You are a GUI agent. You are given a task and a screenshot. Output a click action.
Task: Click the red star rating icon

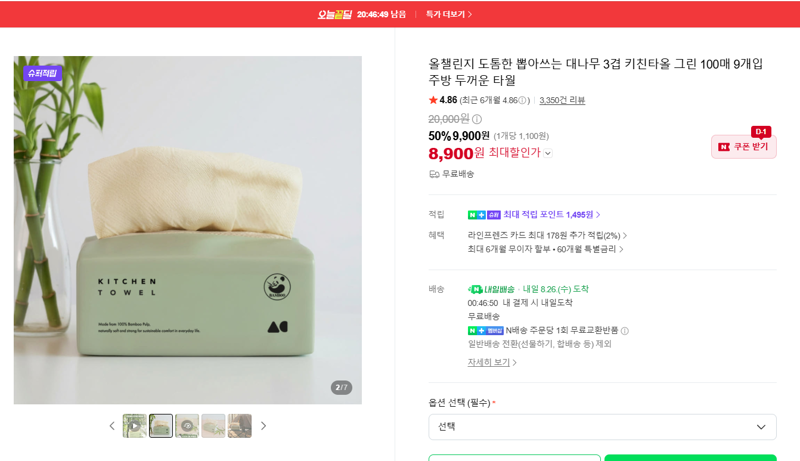pyautogui.click(x=433, y=100)
